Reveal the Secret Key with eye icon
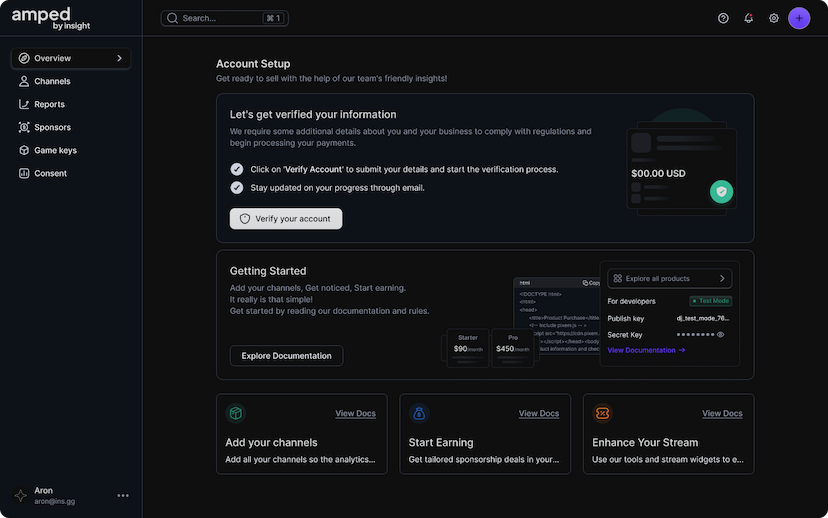 tap(720, 335)
